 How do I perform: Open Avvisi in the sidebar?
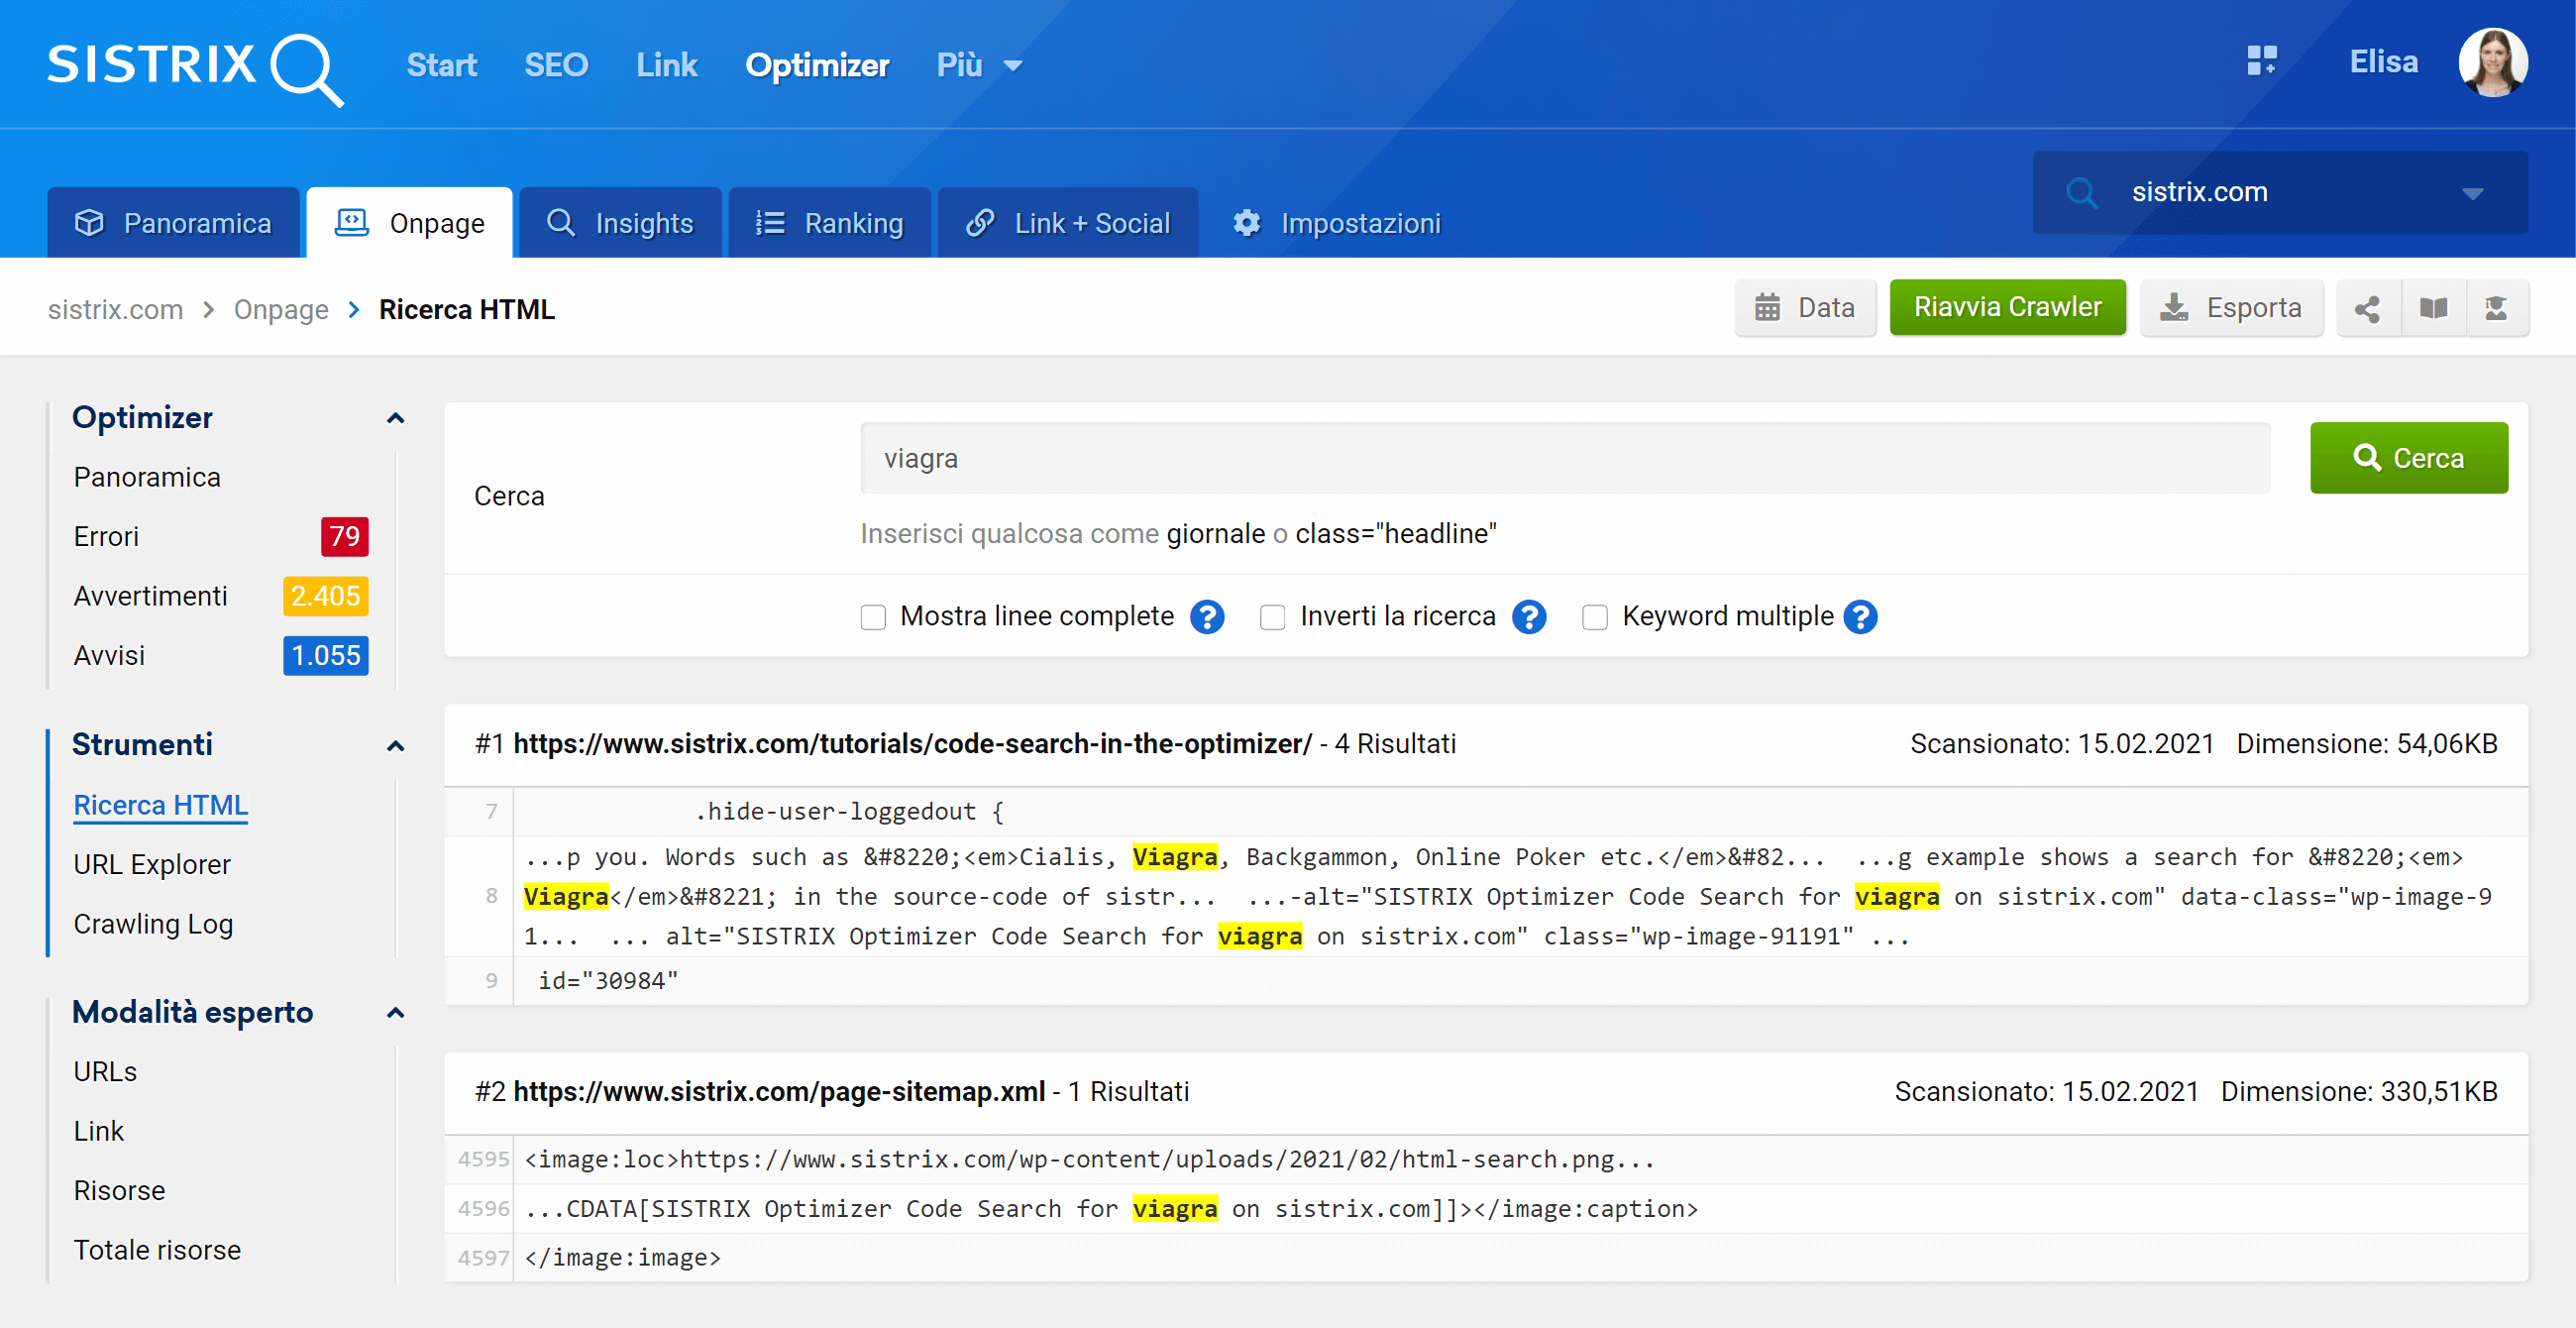point(109,656)
